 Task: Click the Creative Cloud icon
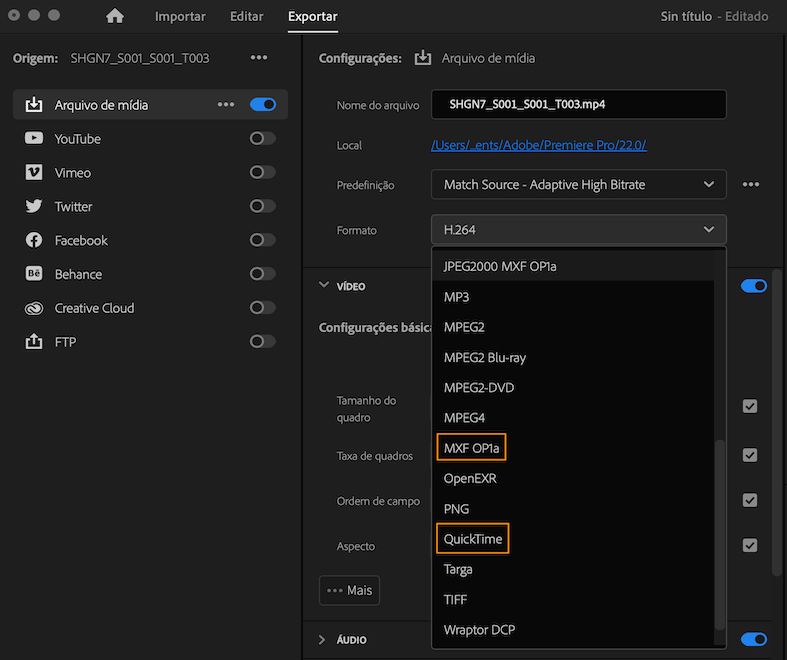(34, 308)
